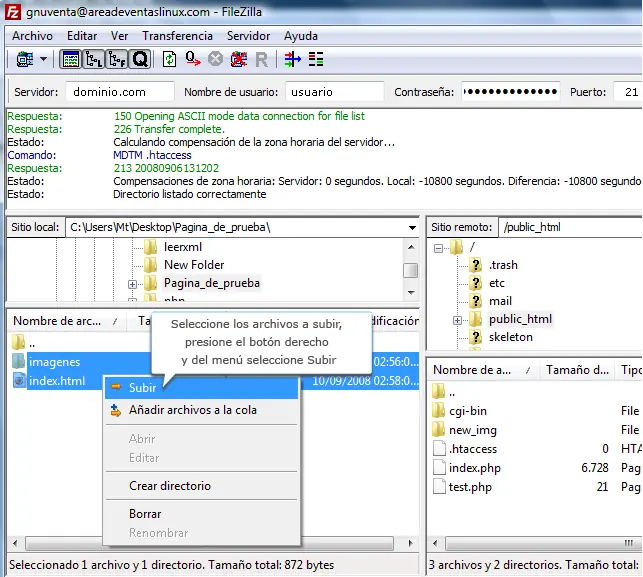The image size is (643, 577).
Task: Open the Site Manager dropdown arrow
Action: (x=44, y=60)
